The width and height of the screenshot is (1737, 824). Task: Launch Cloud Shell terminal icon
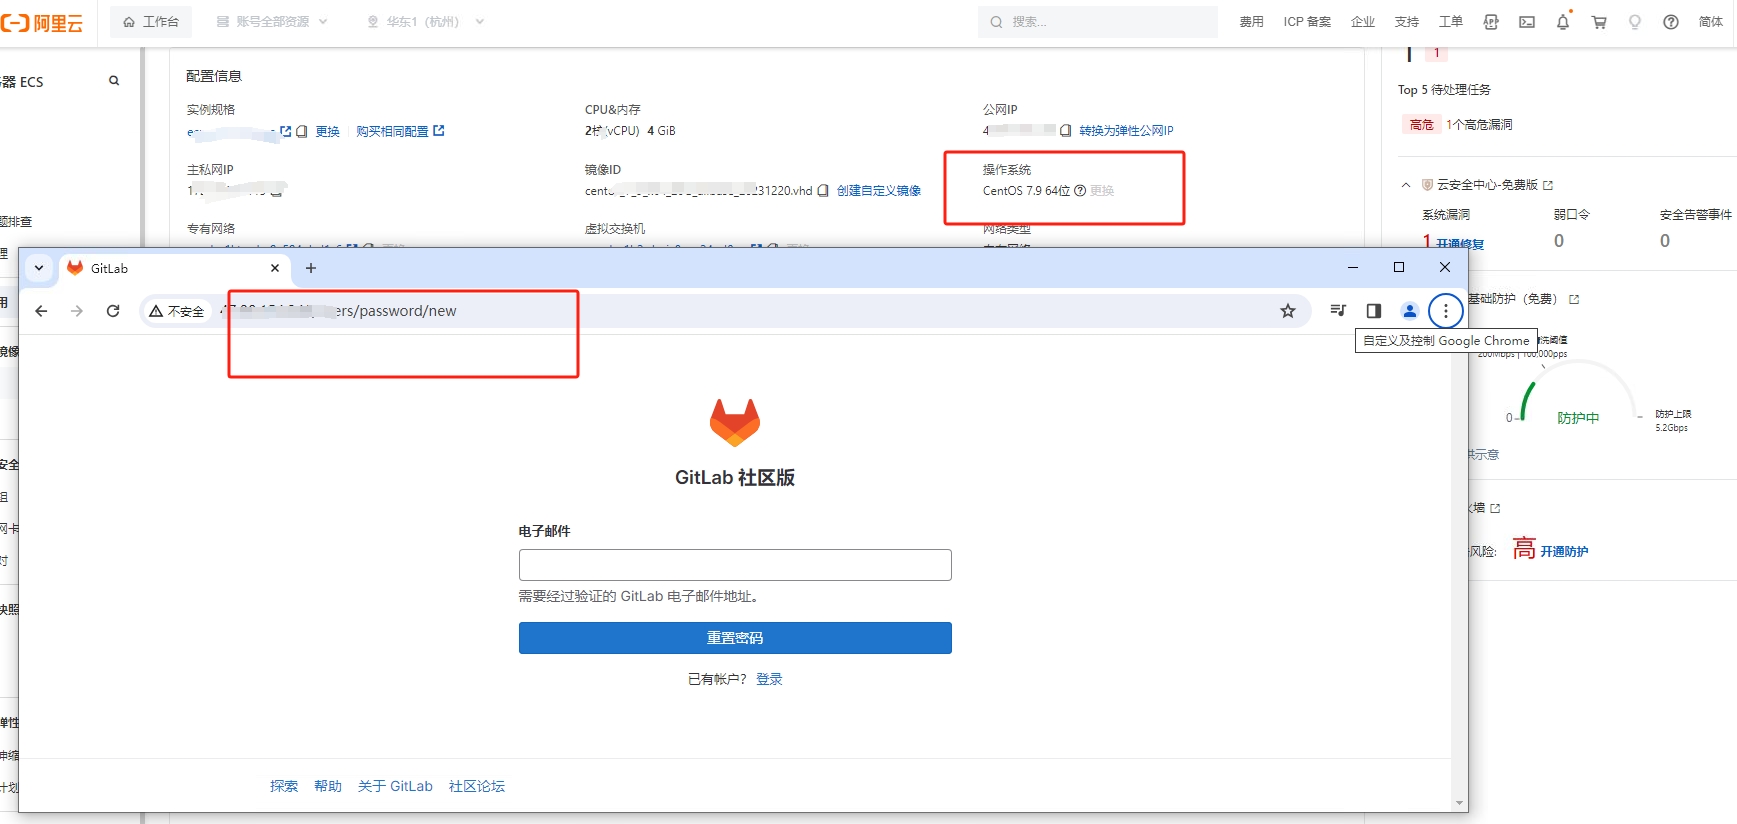coord(1527,22)
